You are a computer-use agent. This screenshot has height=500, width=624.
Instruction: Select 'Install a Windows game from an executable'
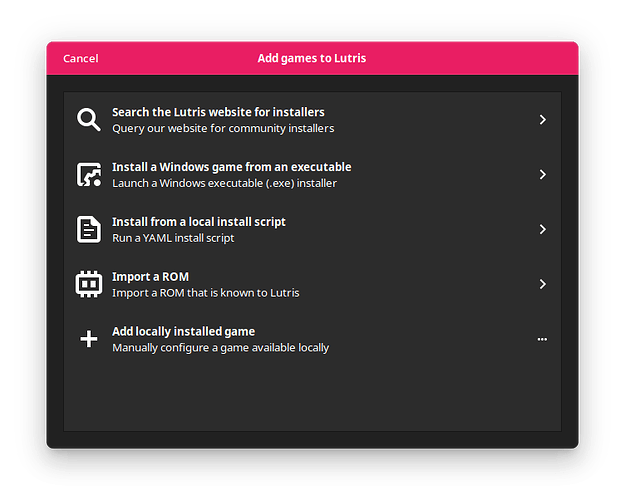click(x=232, y=167)
